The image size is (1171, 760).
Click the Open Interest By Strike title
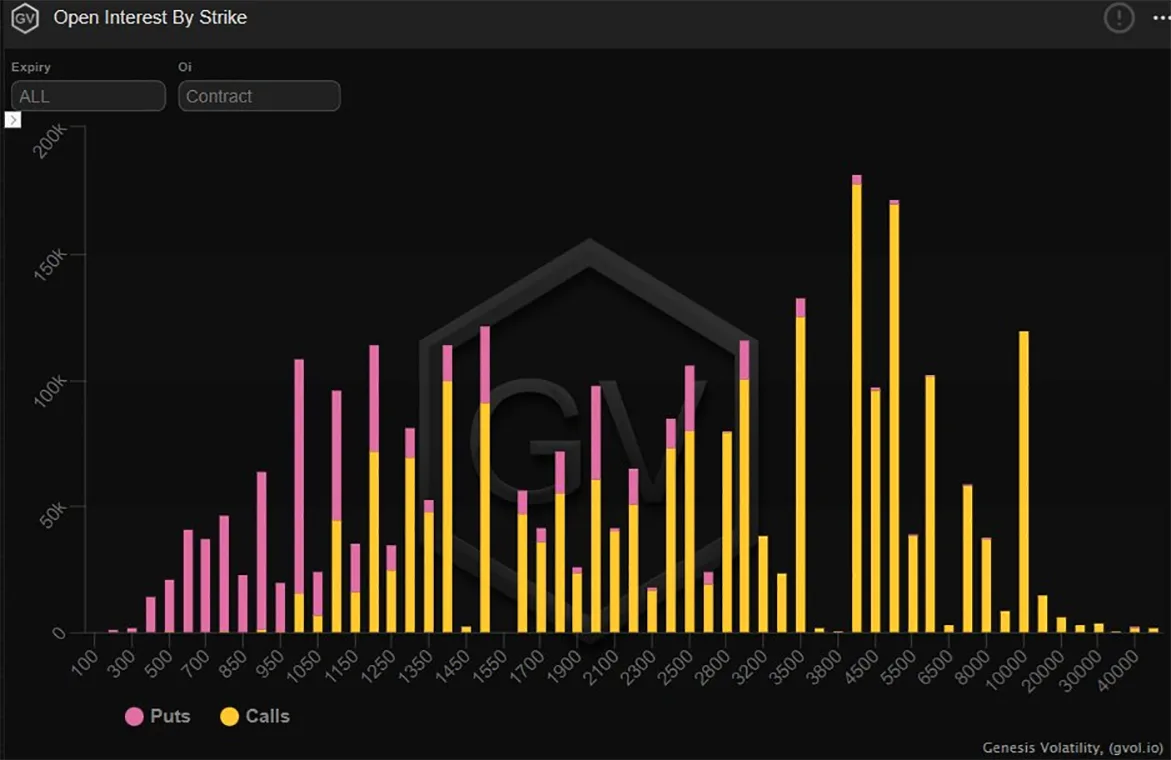click(150, 17)
